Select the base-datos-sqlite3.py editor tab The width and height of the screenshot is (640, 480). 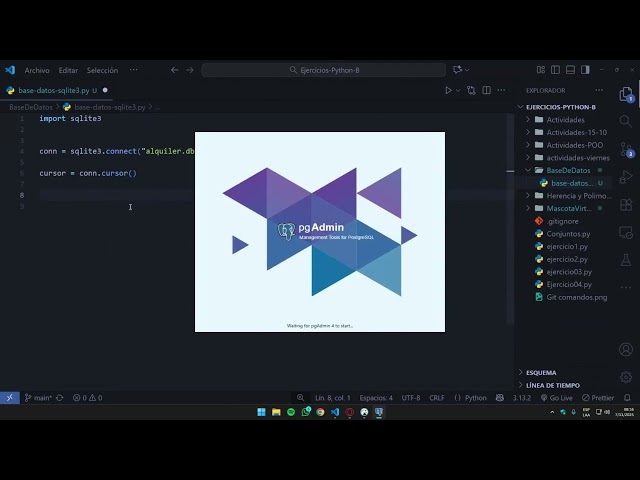(x=53, y=90)
